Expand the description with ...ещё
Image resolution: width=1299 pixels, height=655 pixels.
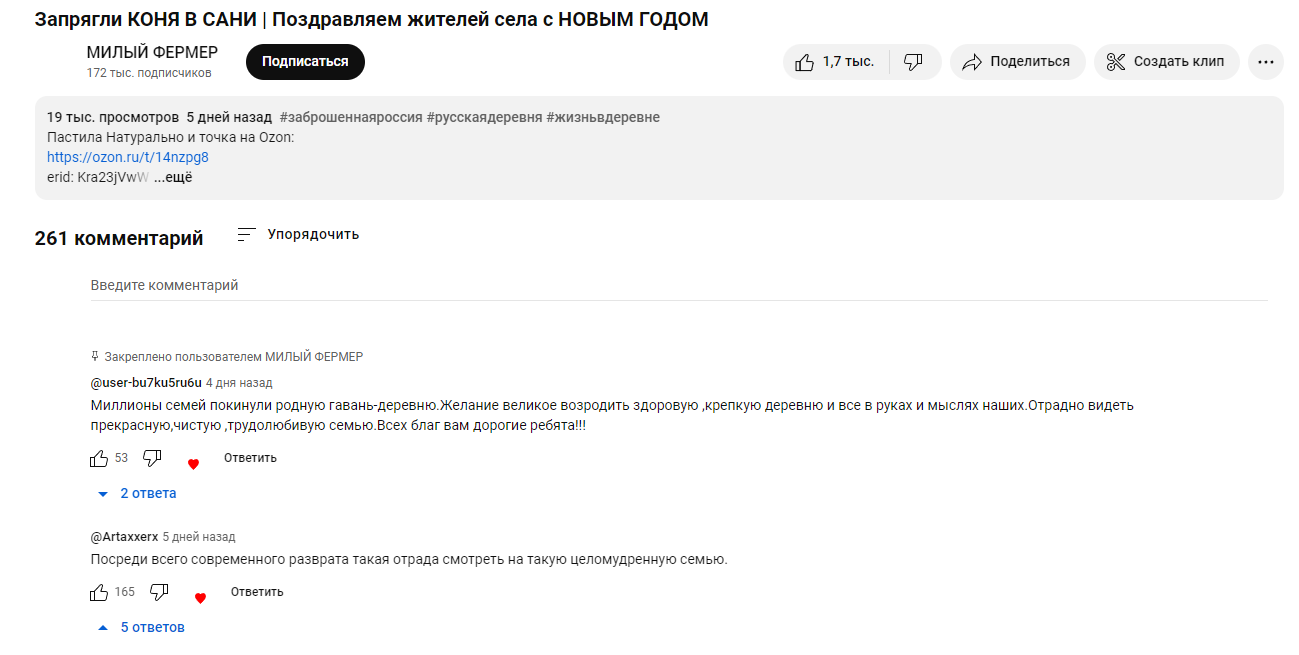pos(172,178)
